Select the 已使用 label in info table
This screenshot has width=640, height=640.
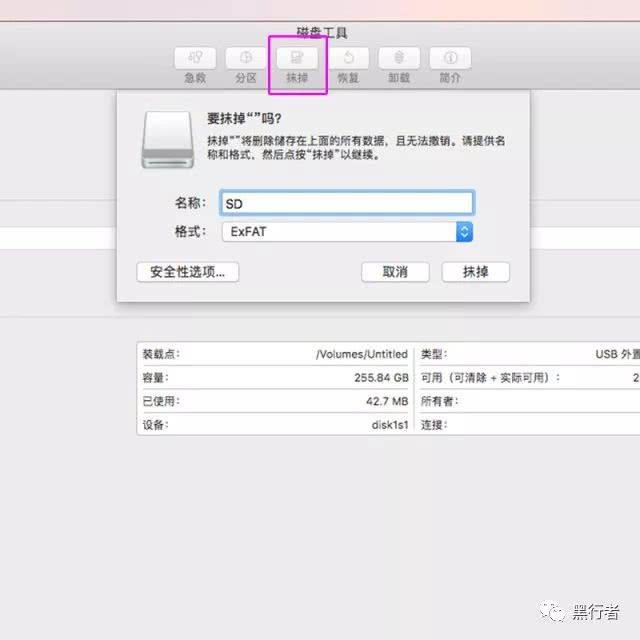(x=161, y=401)
